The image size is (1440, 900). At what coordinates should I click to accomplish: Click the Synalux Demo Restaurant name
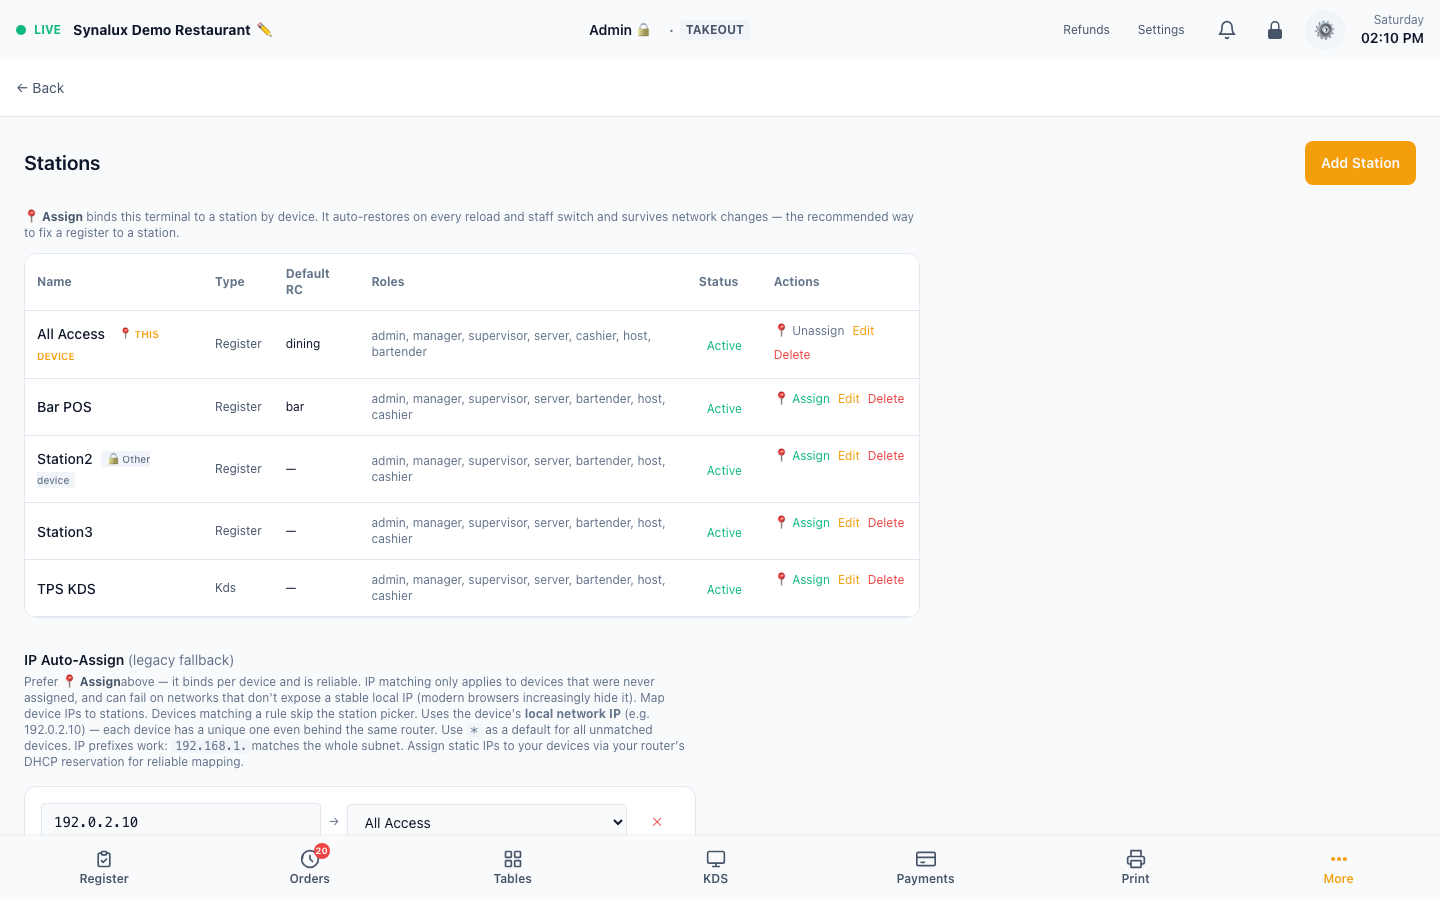162,30
